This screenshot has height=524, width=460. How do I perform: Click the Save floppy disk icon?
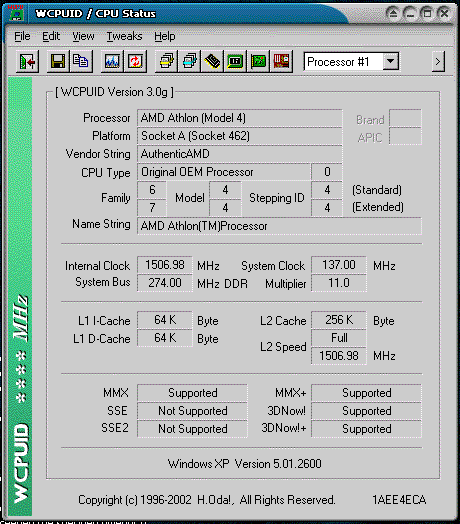coord(58,61)
